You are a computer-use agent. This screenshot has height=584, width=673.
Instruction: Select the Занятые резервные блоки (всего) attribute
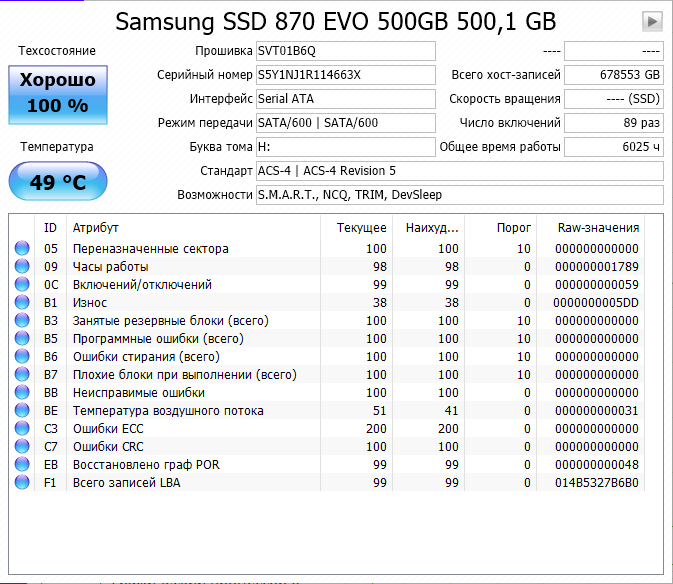pos(170,321)
